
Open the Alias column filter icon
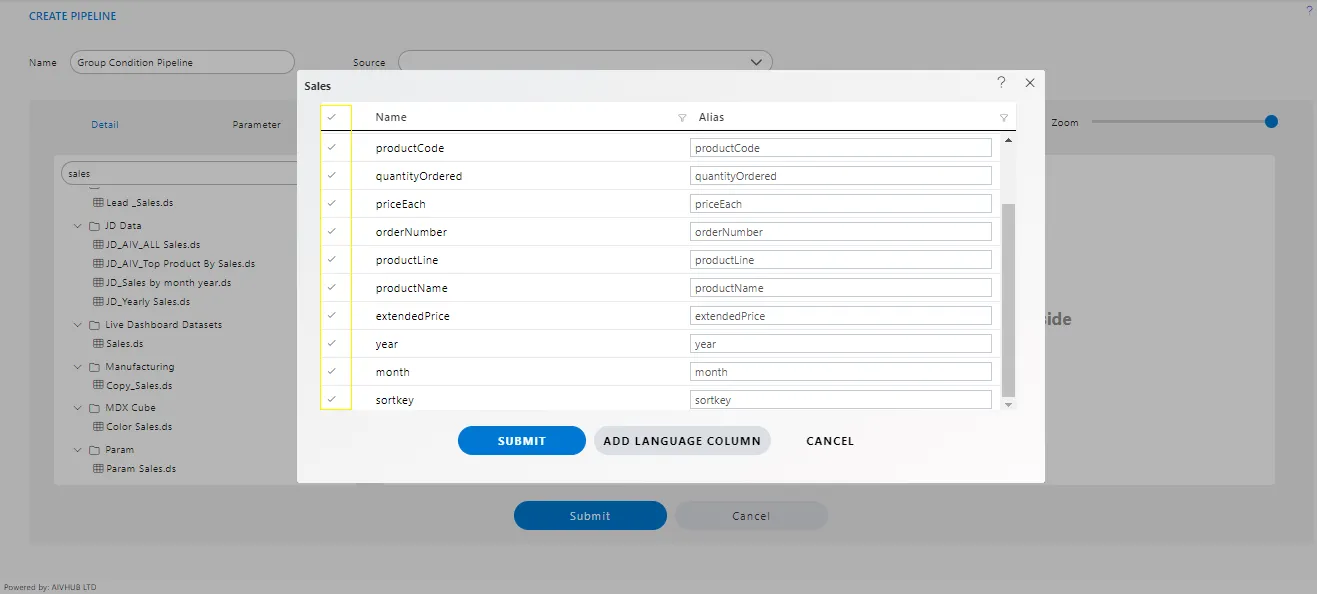(x=1004, y=117)
